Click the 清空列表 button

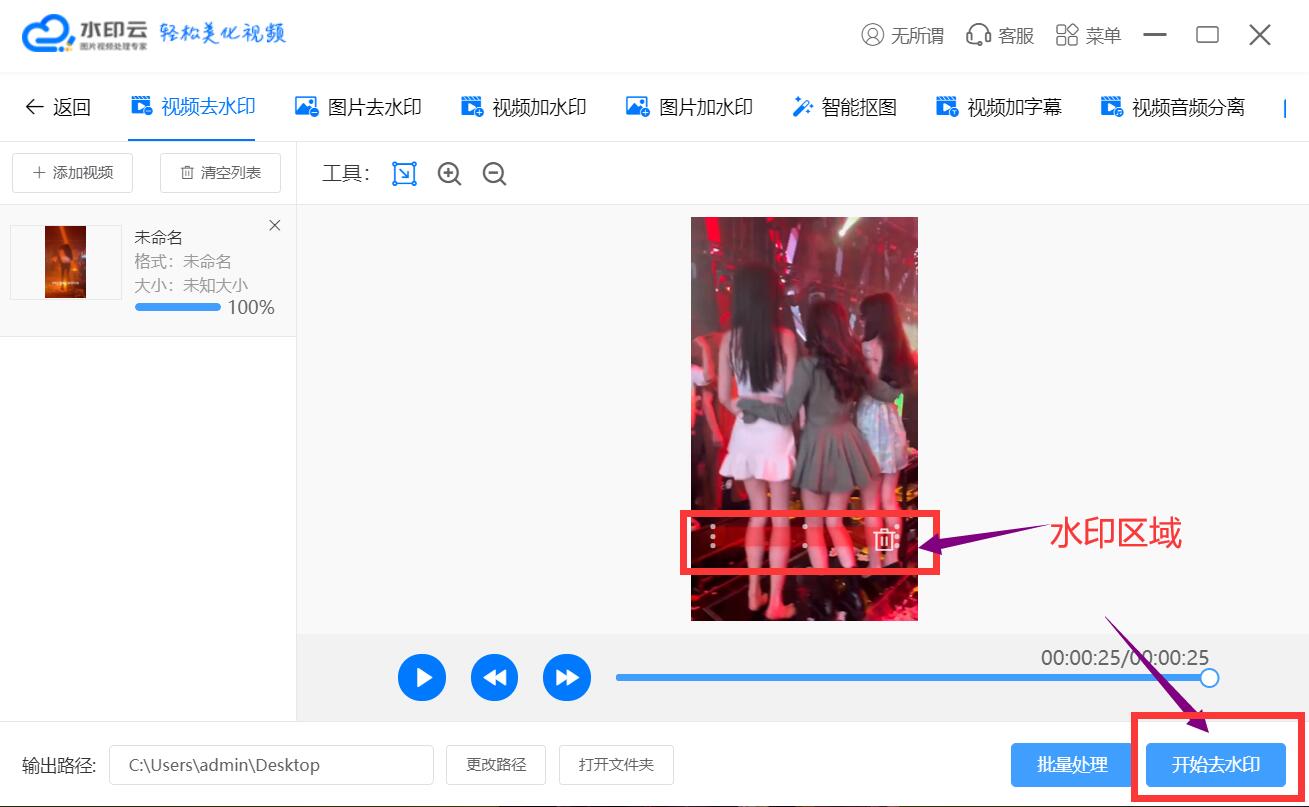pos(220,173)
